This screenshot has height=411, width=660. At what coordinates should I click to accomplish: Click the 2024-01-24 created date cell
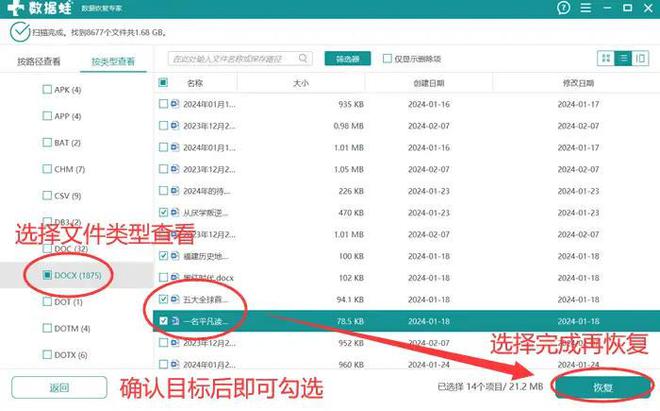(428, 364)
